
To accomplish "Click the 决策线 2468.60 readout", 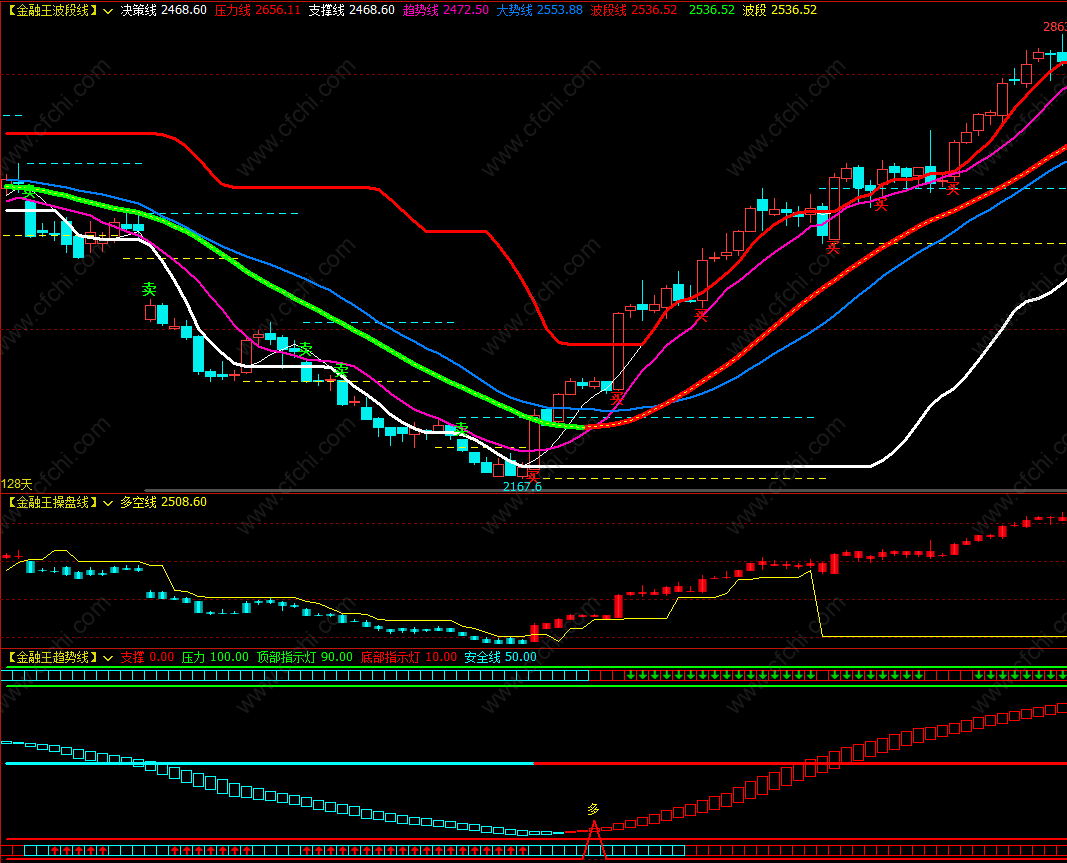I will pos(163,10).
